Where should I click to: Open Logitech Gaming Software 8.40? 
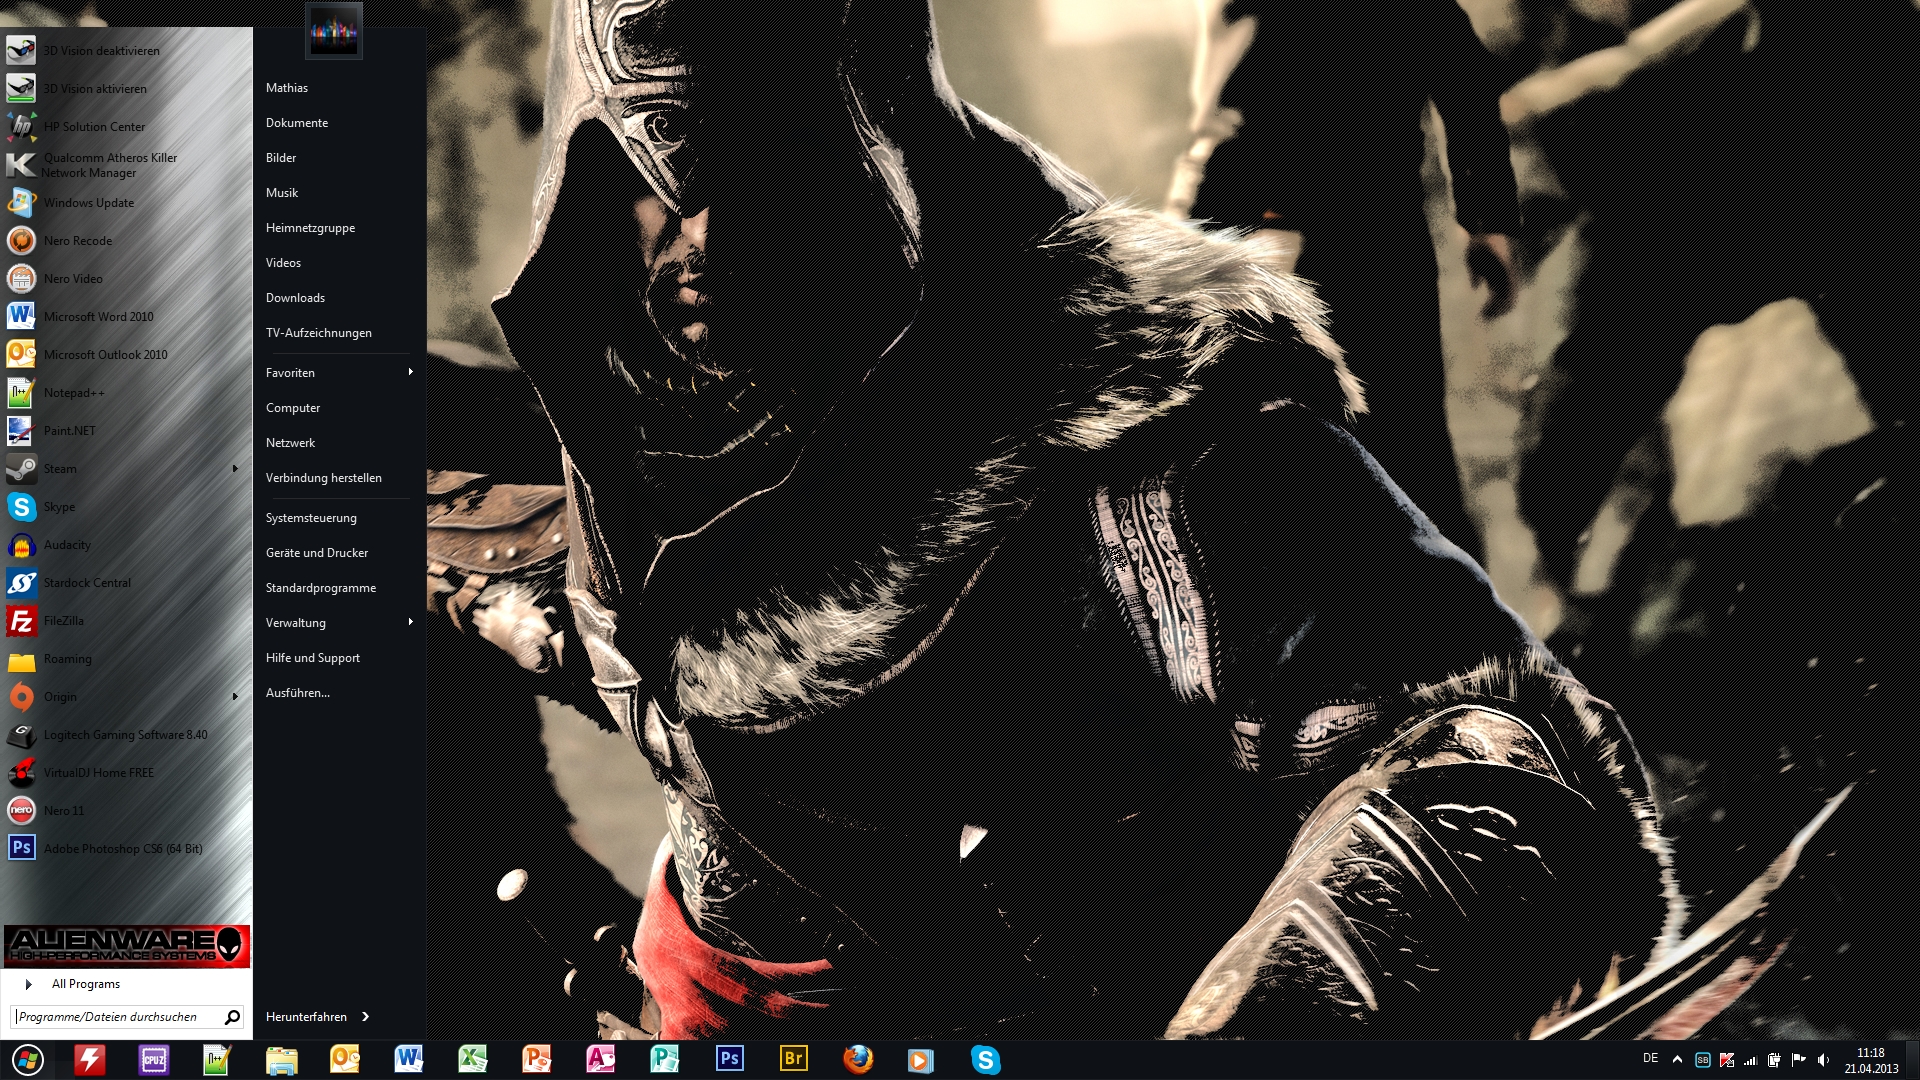[125, 734]
